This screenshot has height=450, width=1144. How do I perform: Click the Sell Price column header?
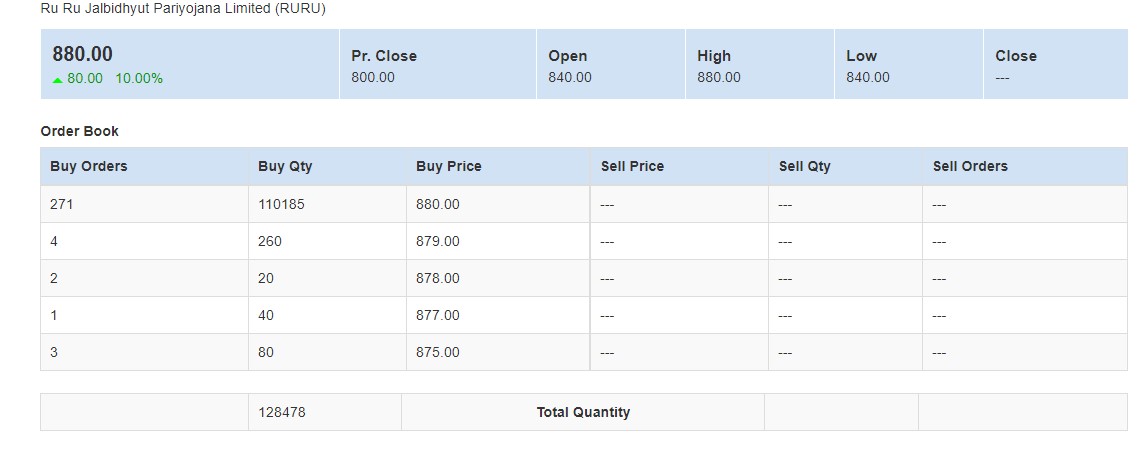coord(632,166)
